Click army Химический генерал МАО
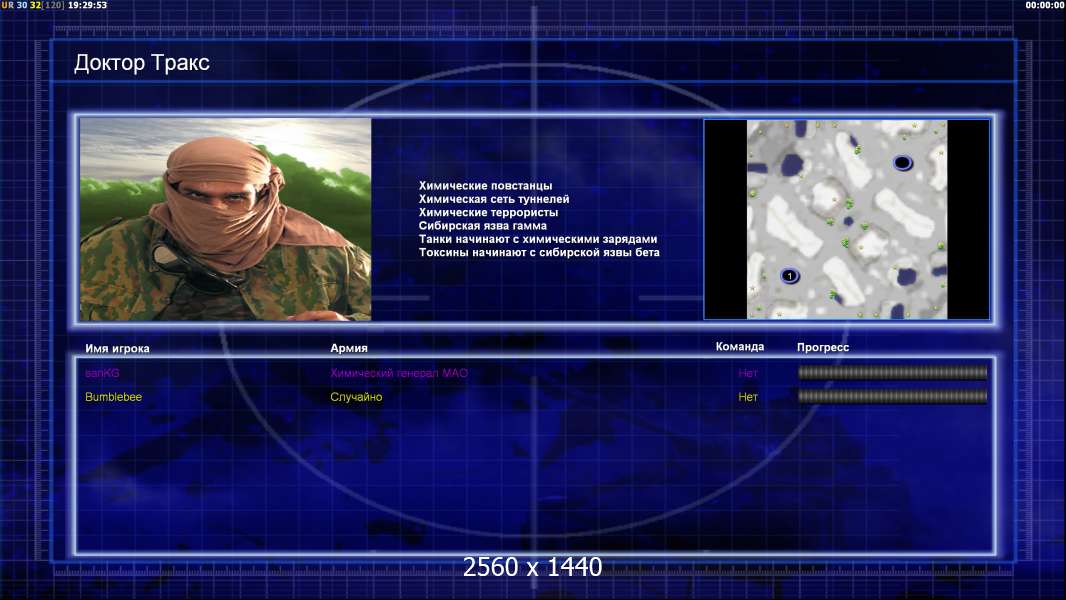1066x600 pixels. (x=399, y=373)
